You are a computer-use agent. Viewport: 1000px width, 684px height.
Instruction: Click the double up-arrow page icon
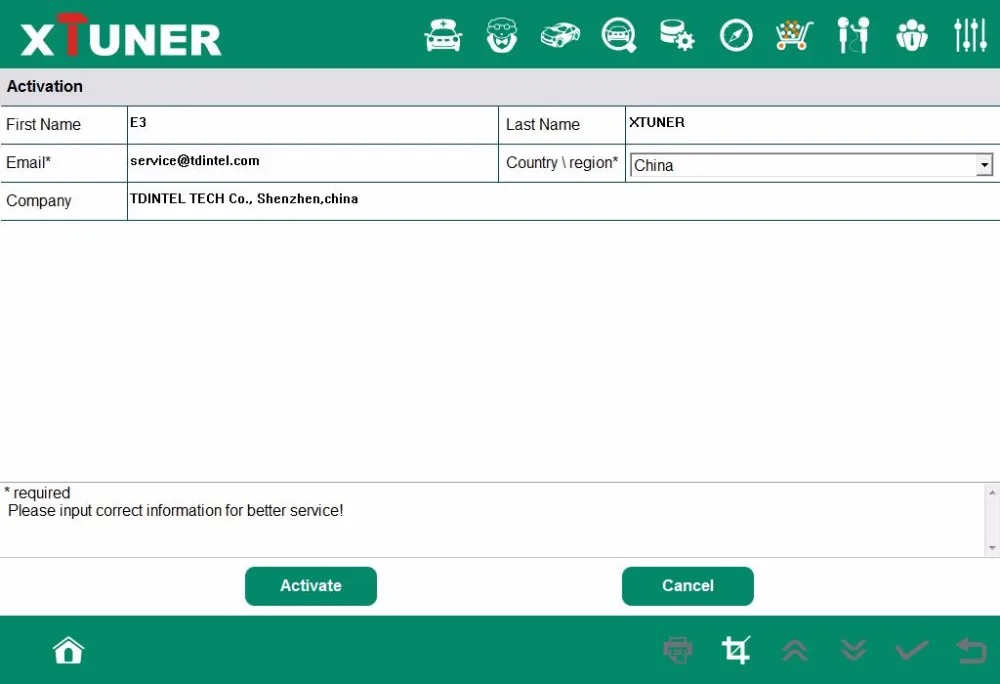coord(795,650)
